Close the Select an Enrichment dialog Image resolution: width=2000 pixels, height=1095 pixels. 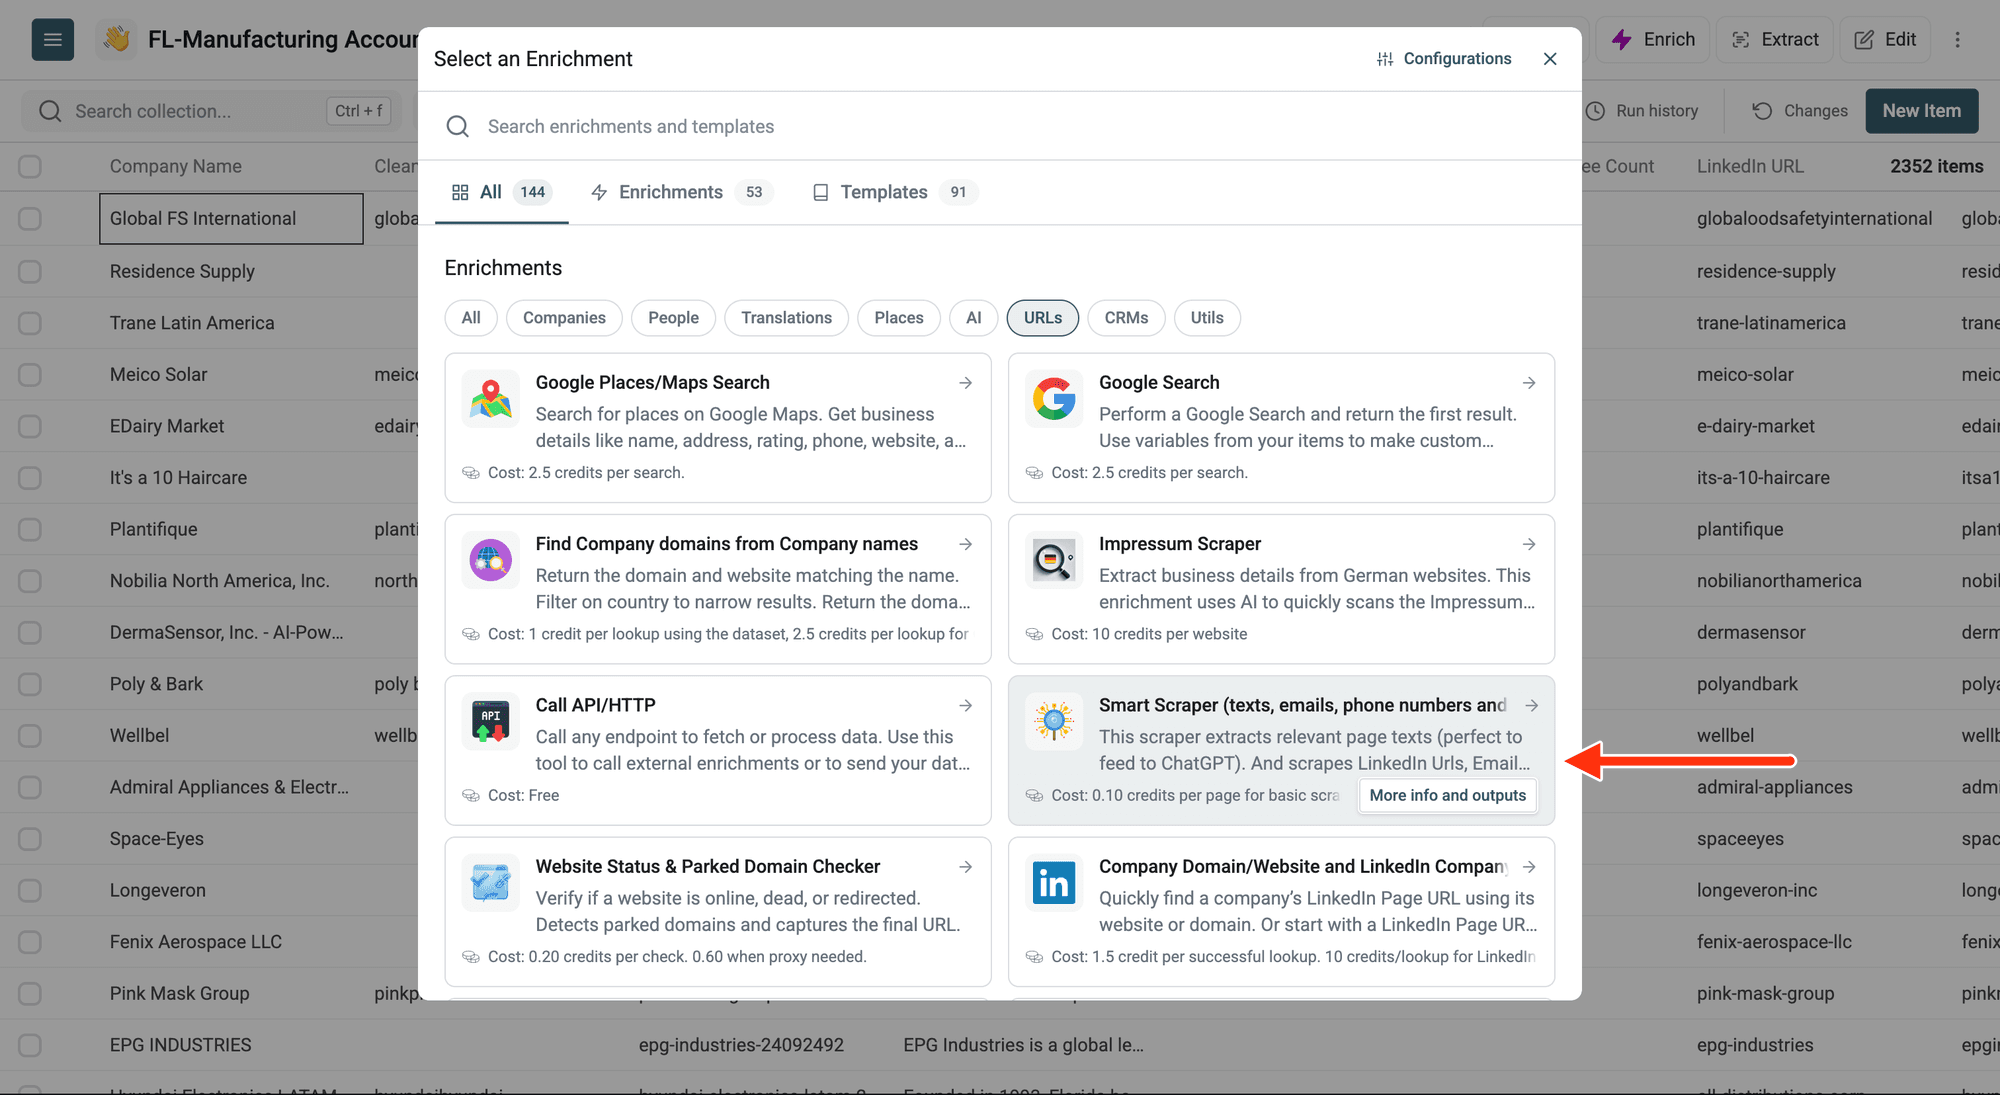1550,59
